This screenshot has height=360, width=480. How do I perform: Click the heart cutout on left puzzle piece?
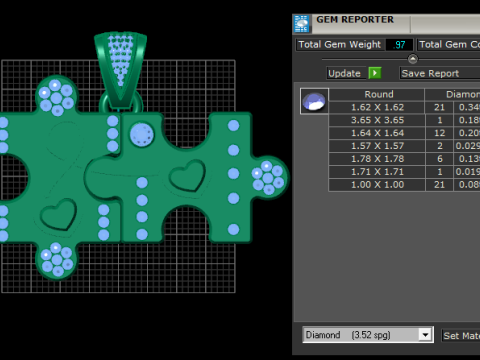pyautogui.click(x=59, y=214)
